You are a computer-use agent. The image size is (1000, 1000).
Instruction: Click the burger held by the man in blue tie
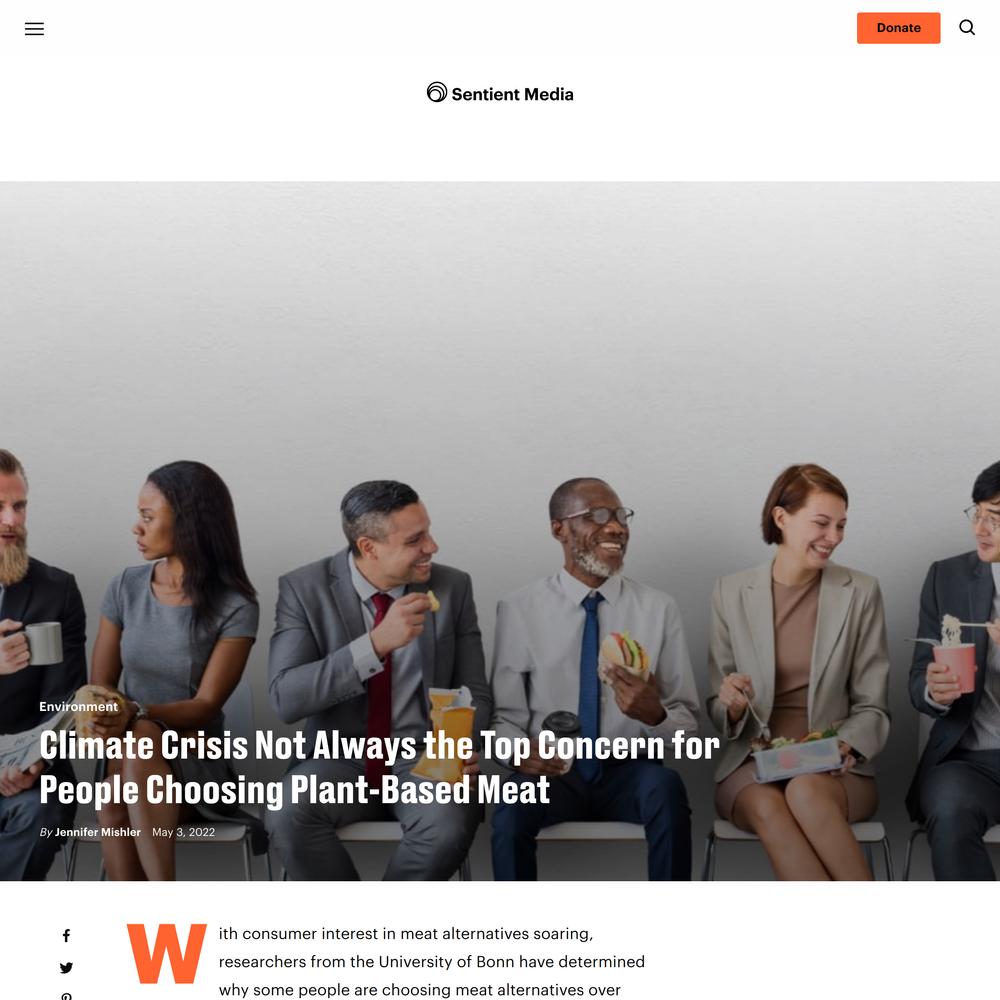(x=624, y=654)
